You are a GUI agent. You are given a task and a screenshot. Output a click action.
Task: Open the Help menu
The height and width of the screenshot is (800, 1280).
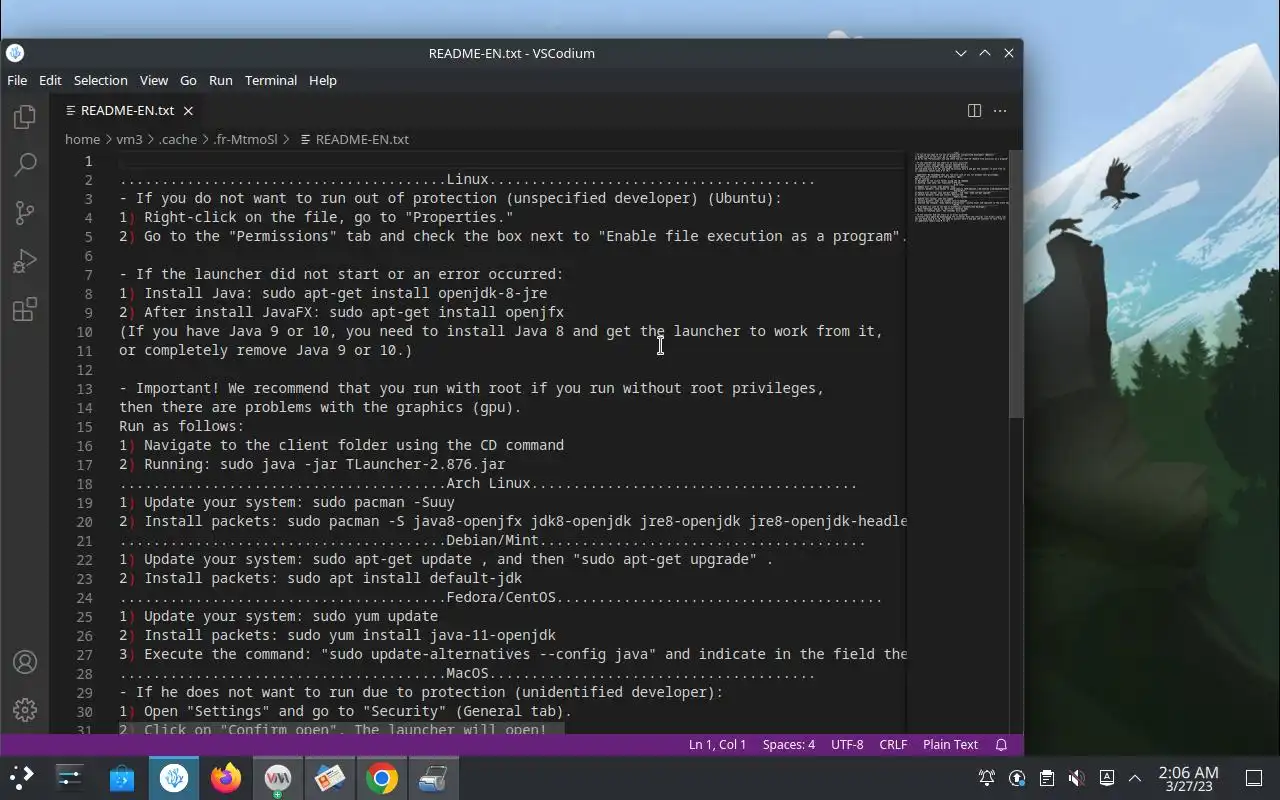point(322,80)
